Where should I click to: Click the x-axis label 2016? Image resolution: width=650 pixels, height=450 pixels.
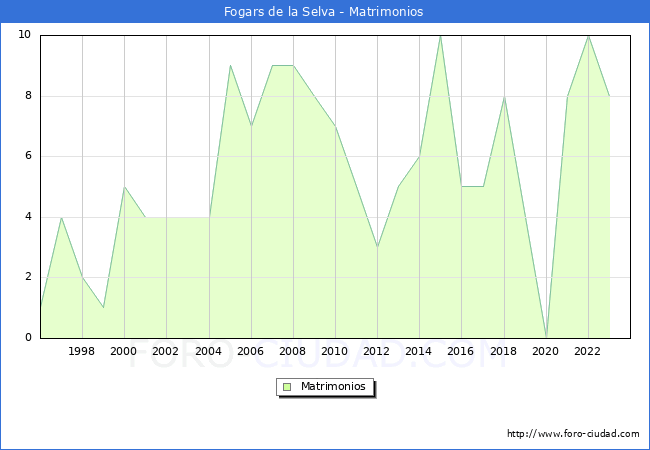pos(461,351)
